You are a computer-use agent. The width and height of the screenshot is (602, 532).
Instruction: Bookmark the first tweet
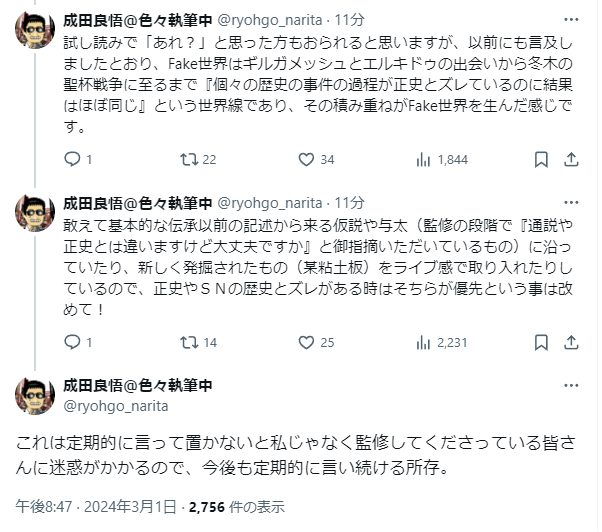click(x=541, y=158)
